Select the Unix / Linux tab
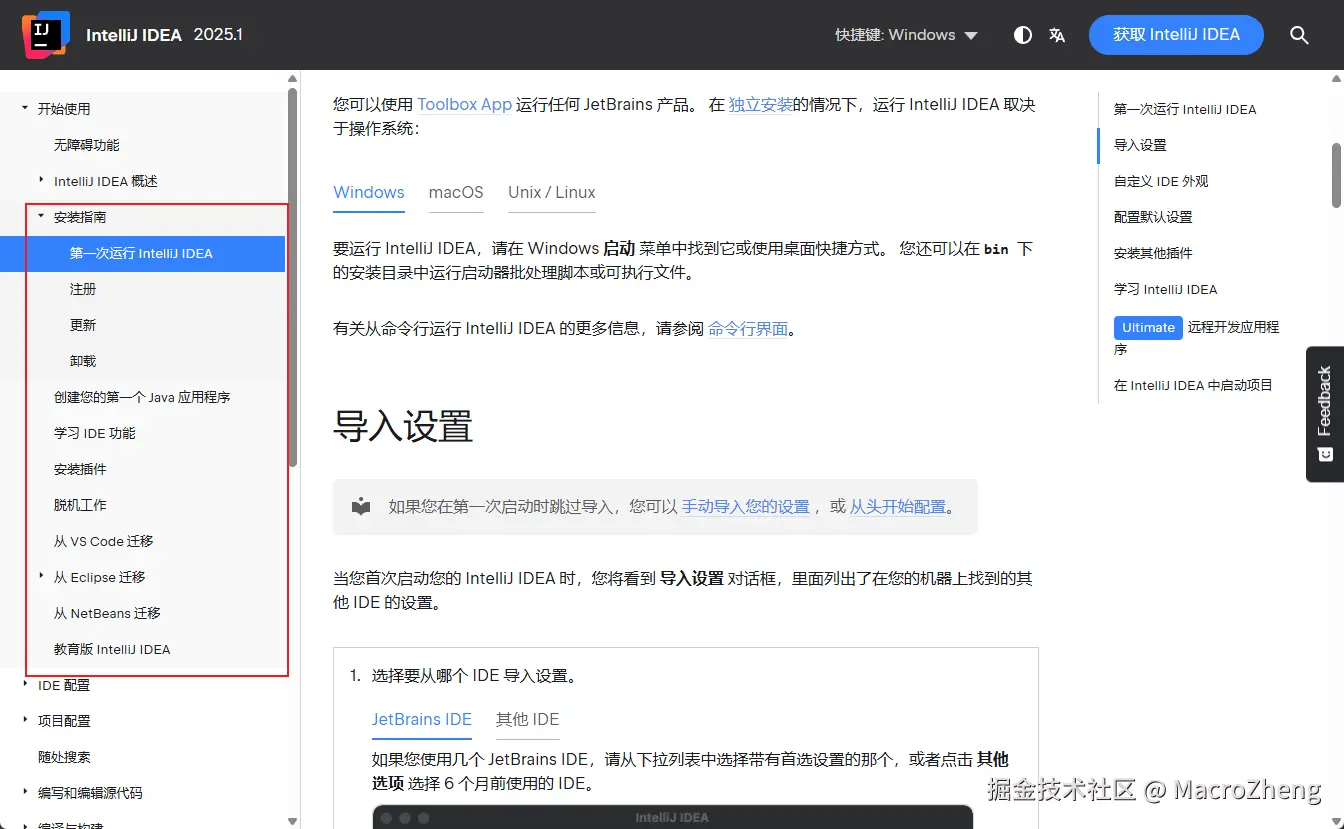This screenshot has width=1344, height=829. [x=552, y=193]
